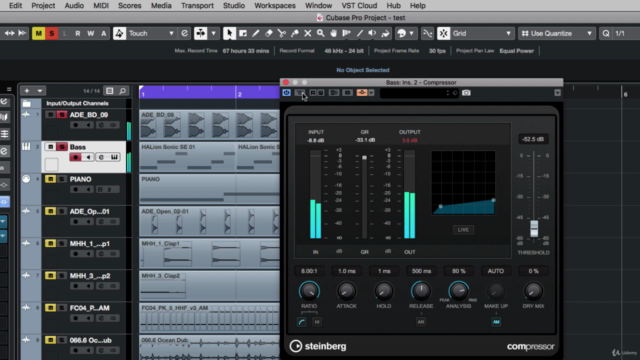Click the e edit button right of Touch
The height and width of the screenshot is (360, 640).
click(x=184, y=33)
